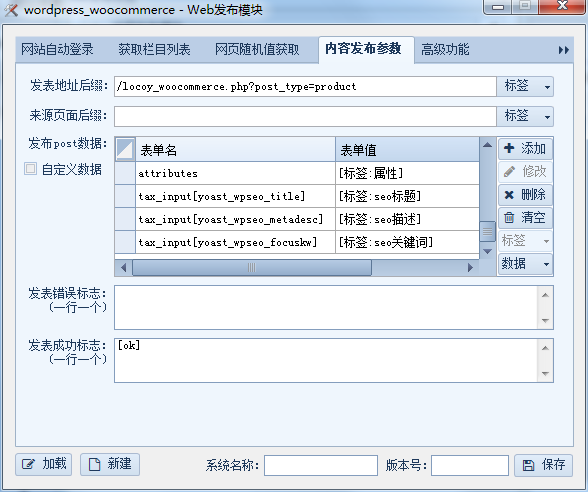588x492 pixels.
Task: Click the [标签:seo标题] value cell
Action: [407, 196]
